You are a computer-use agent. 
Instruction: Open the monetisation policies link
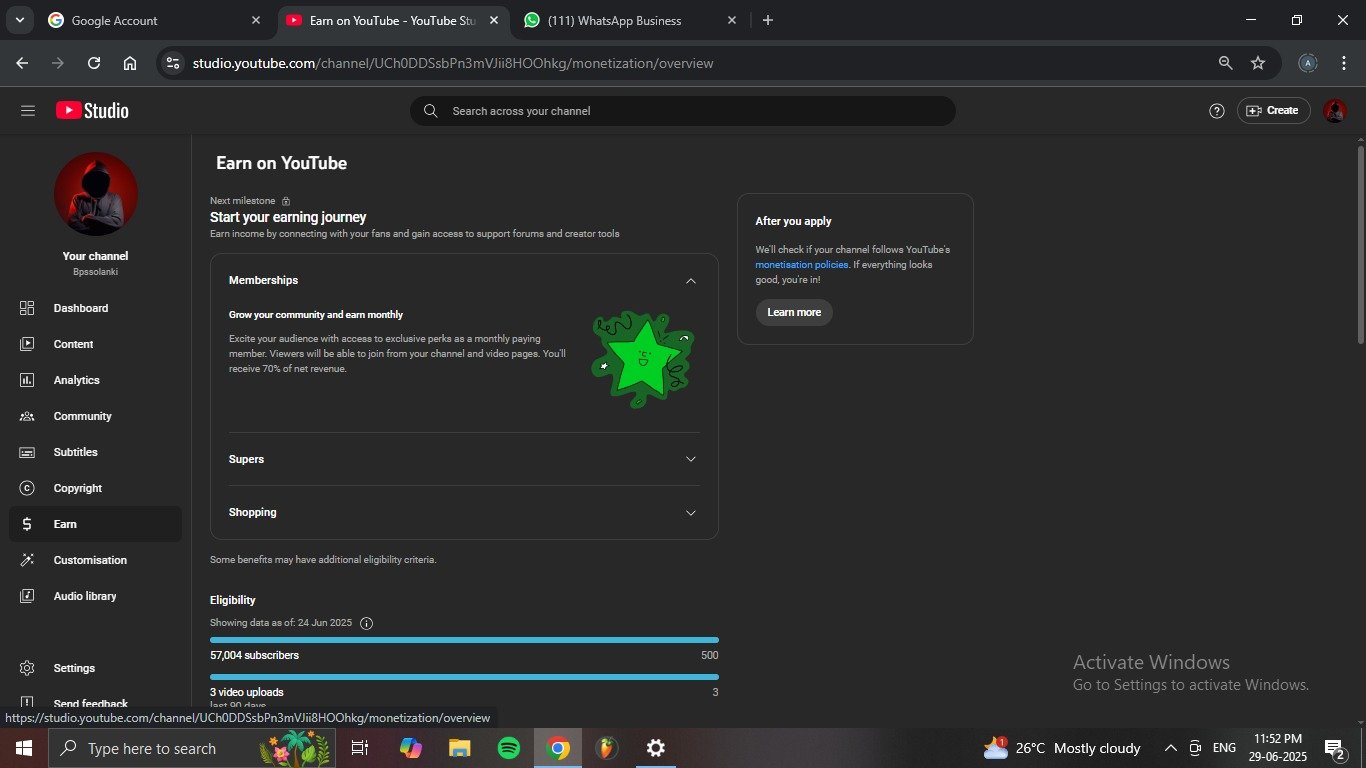[x=802, y=265]
